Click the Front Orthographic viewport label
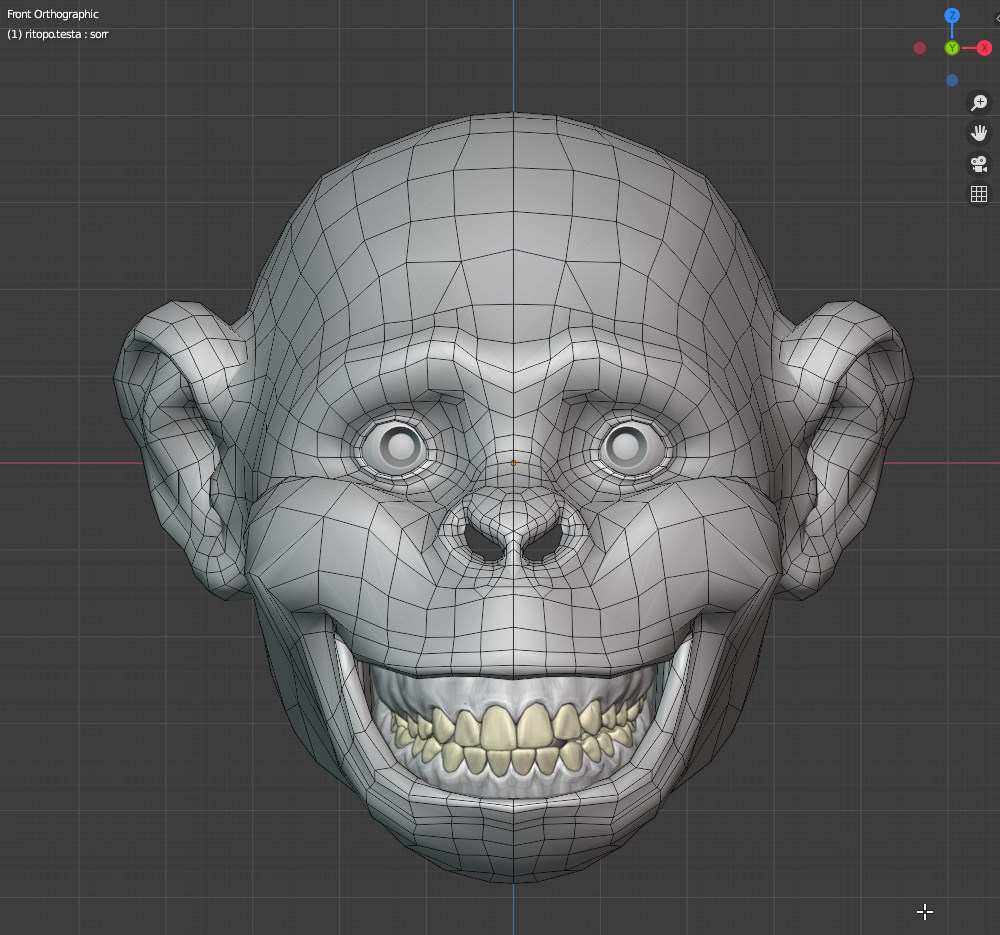The height and width of the screenshot is (935, 1000). tap(52, 14)
